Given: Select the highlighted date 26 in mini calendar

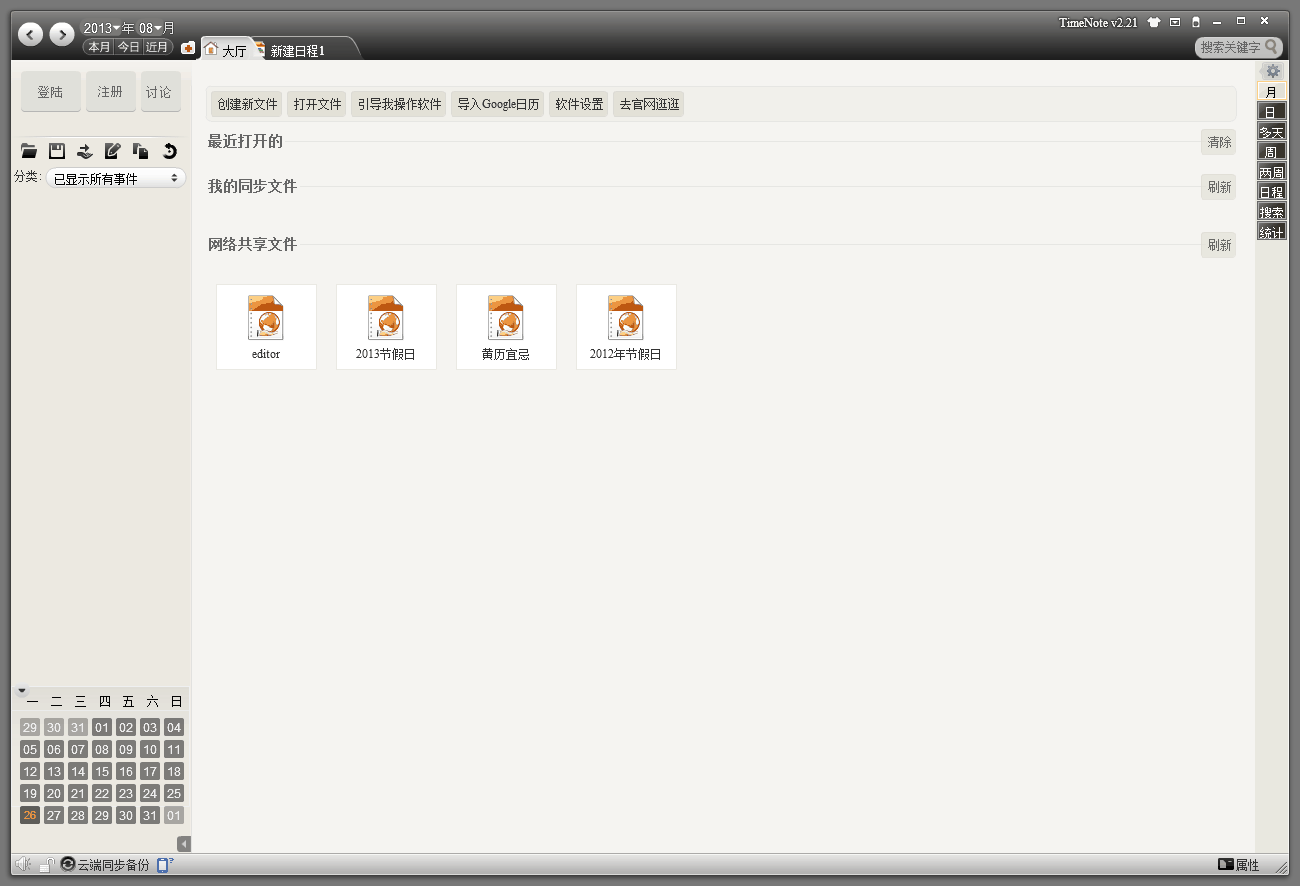Looking at the screenshot, I should pyautogui.click(x=30, y=815).
